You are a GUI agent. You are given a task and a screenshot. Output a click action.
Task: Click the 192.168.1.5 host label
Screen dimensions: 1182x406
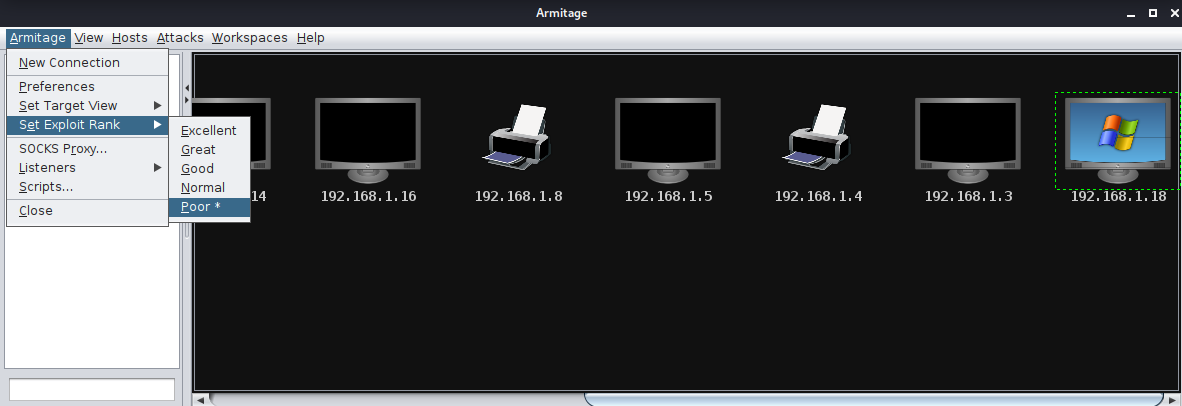pos(668,196)
